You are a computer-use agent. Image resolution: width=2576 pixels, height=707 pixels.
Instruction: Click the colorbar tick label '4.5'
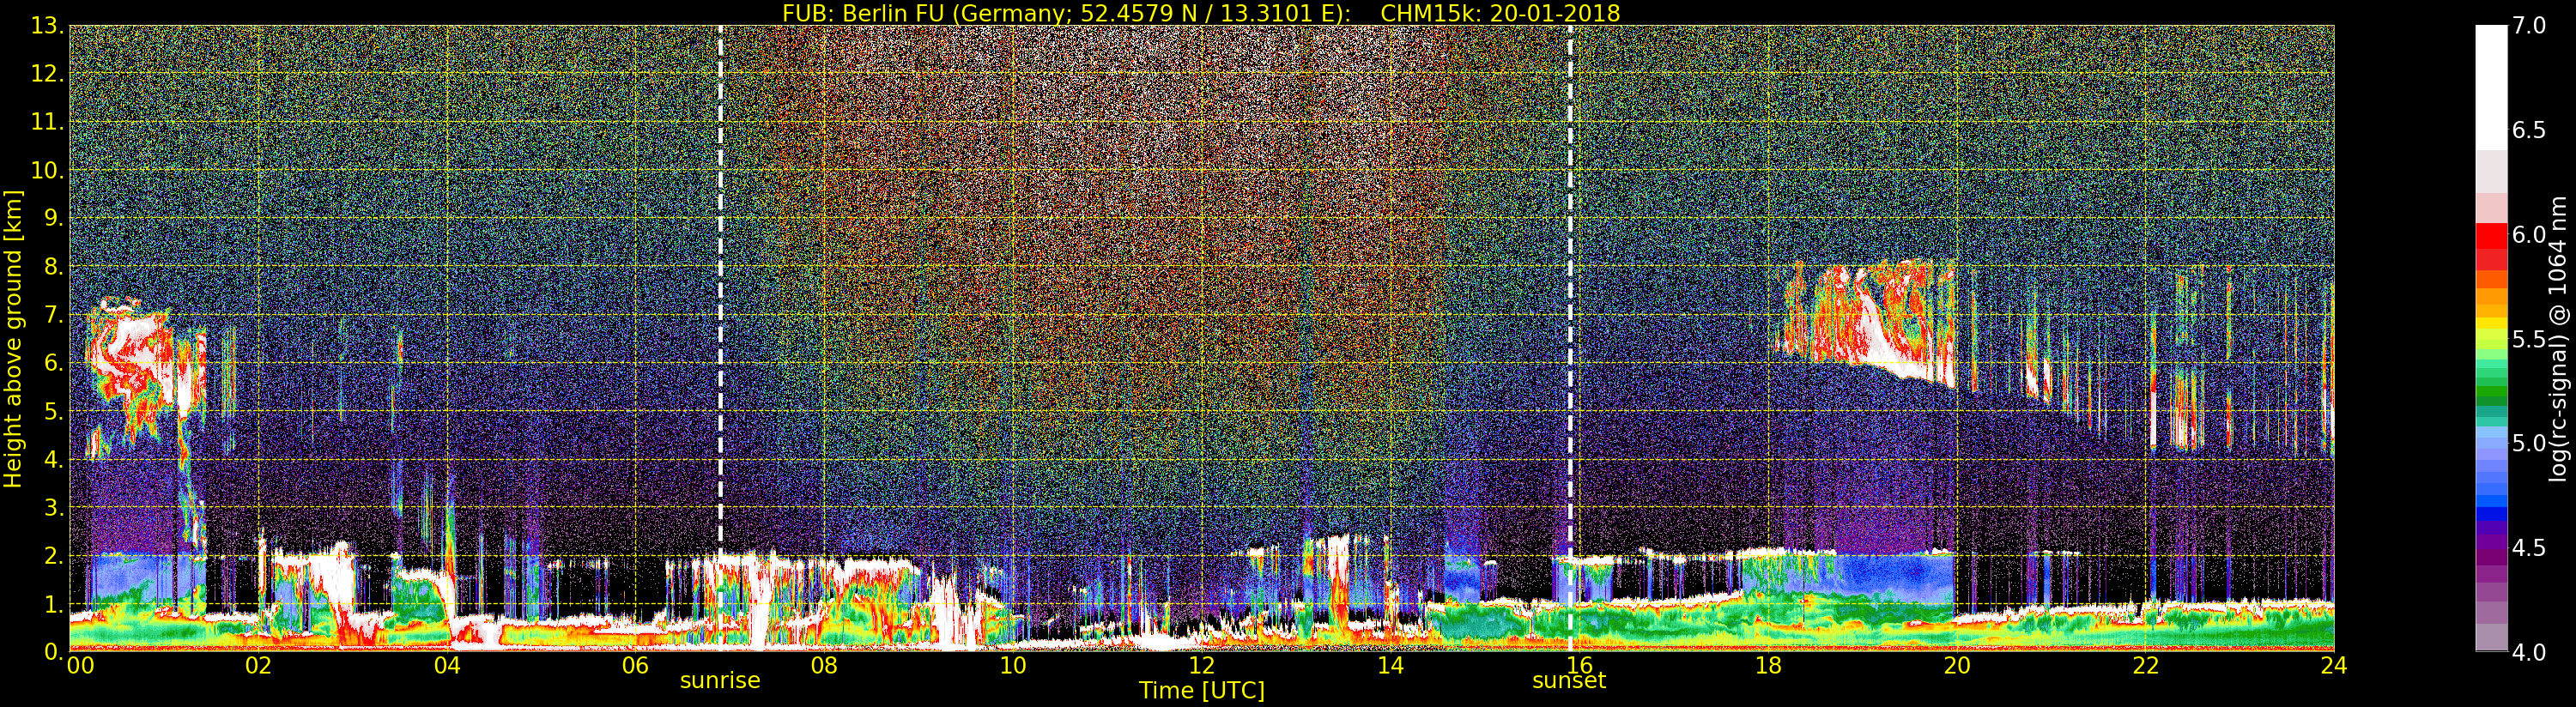tap(2529, 547)
